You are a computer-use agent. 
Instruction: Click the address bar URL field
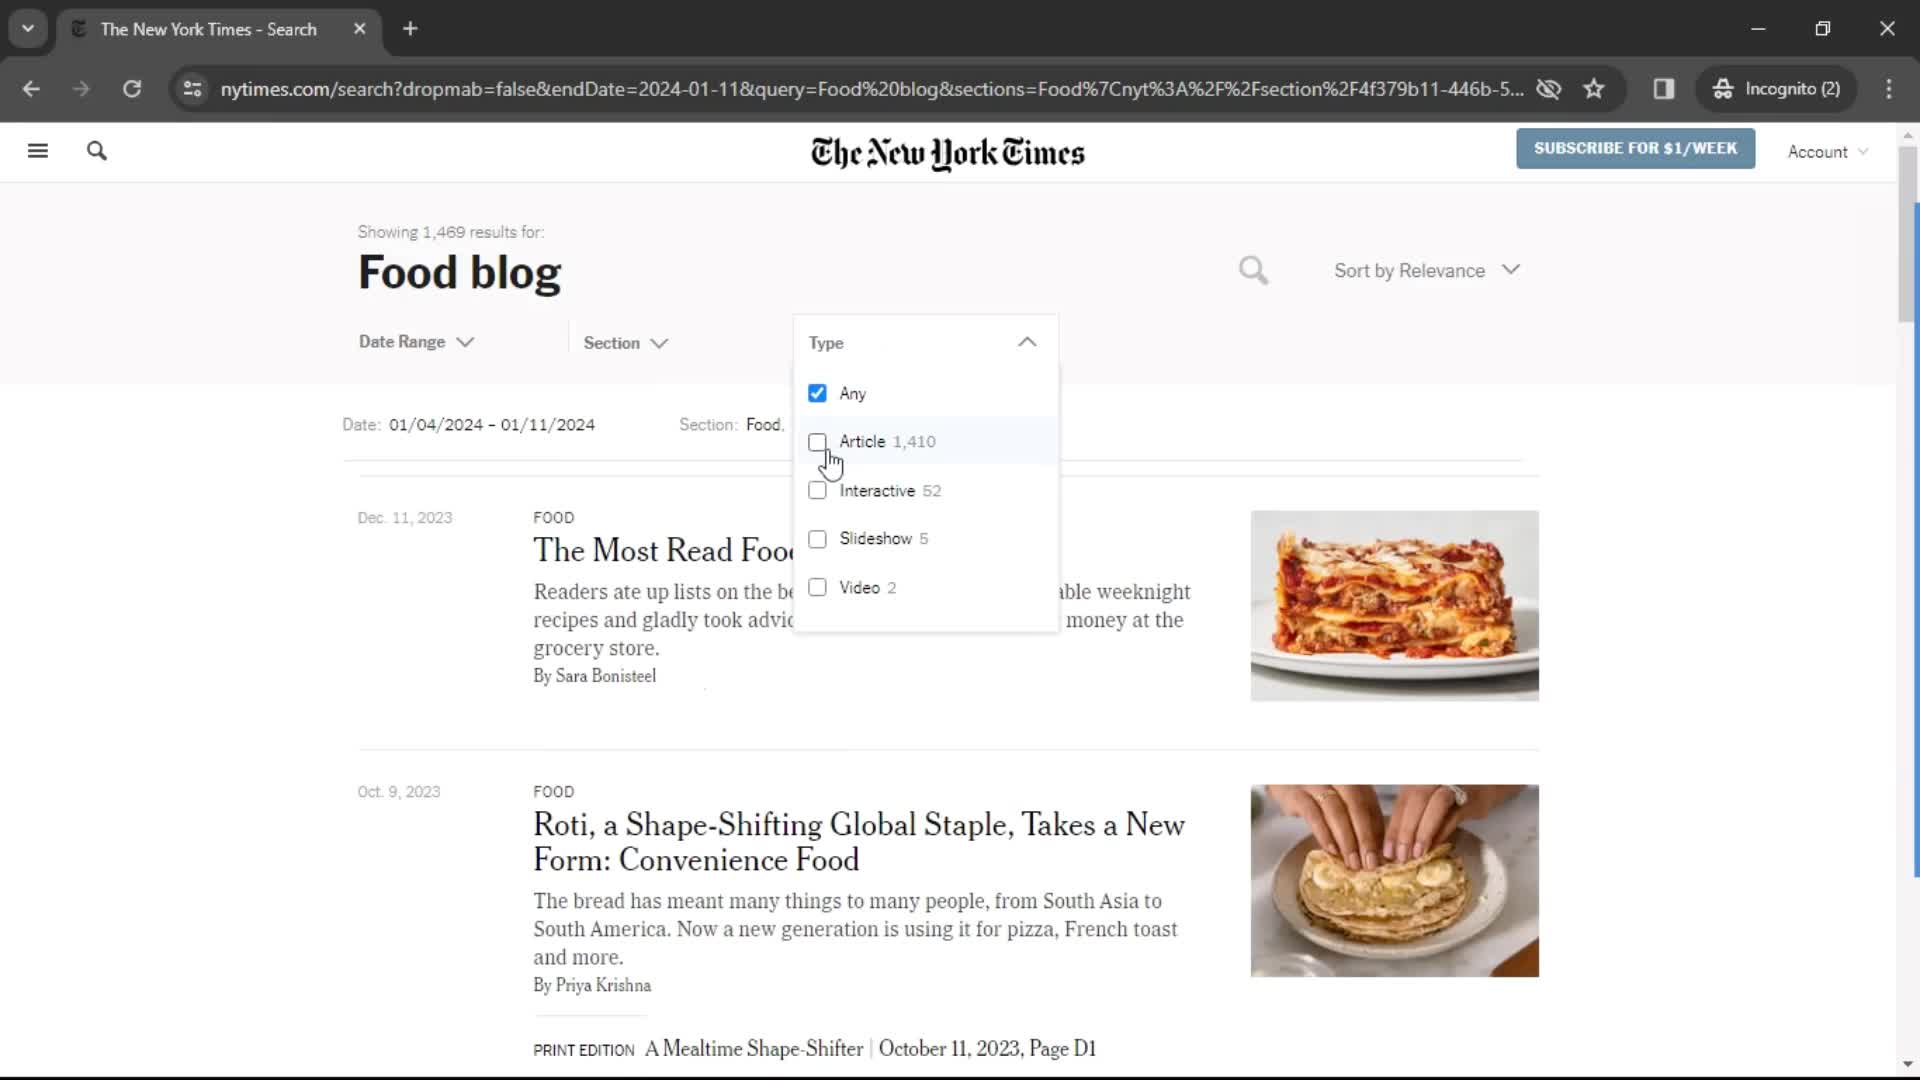[x=871, y=89]
